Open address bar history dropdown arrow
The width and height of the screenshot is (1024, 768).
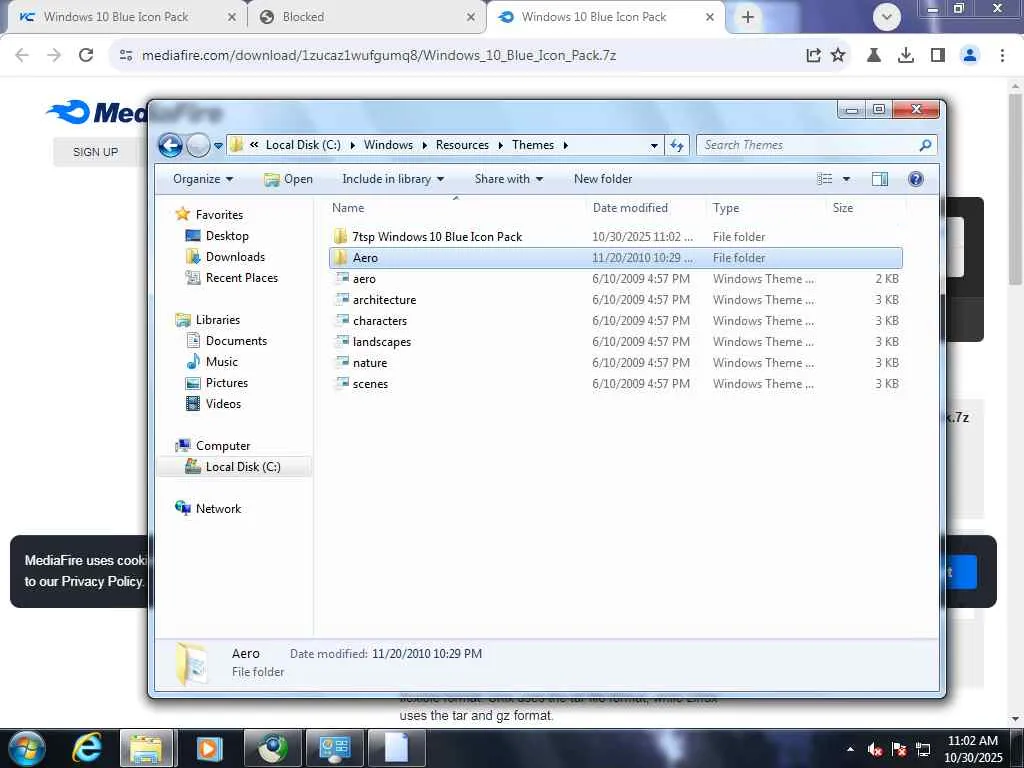coord(654,146)
